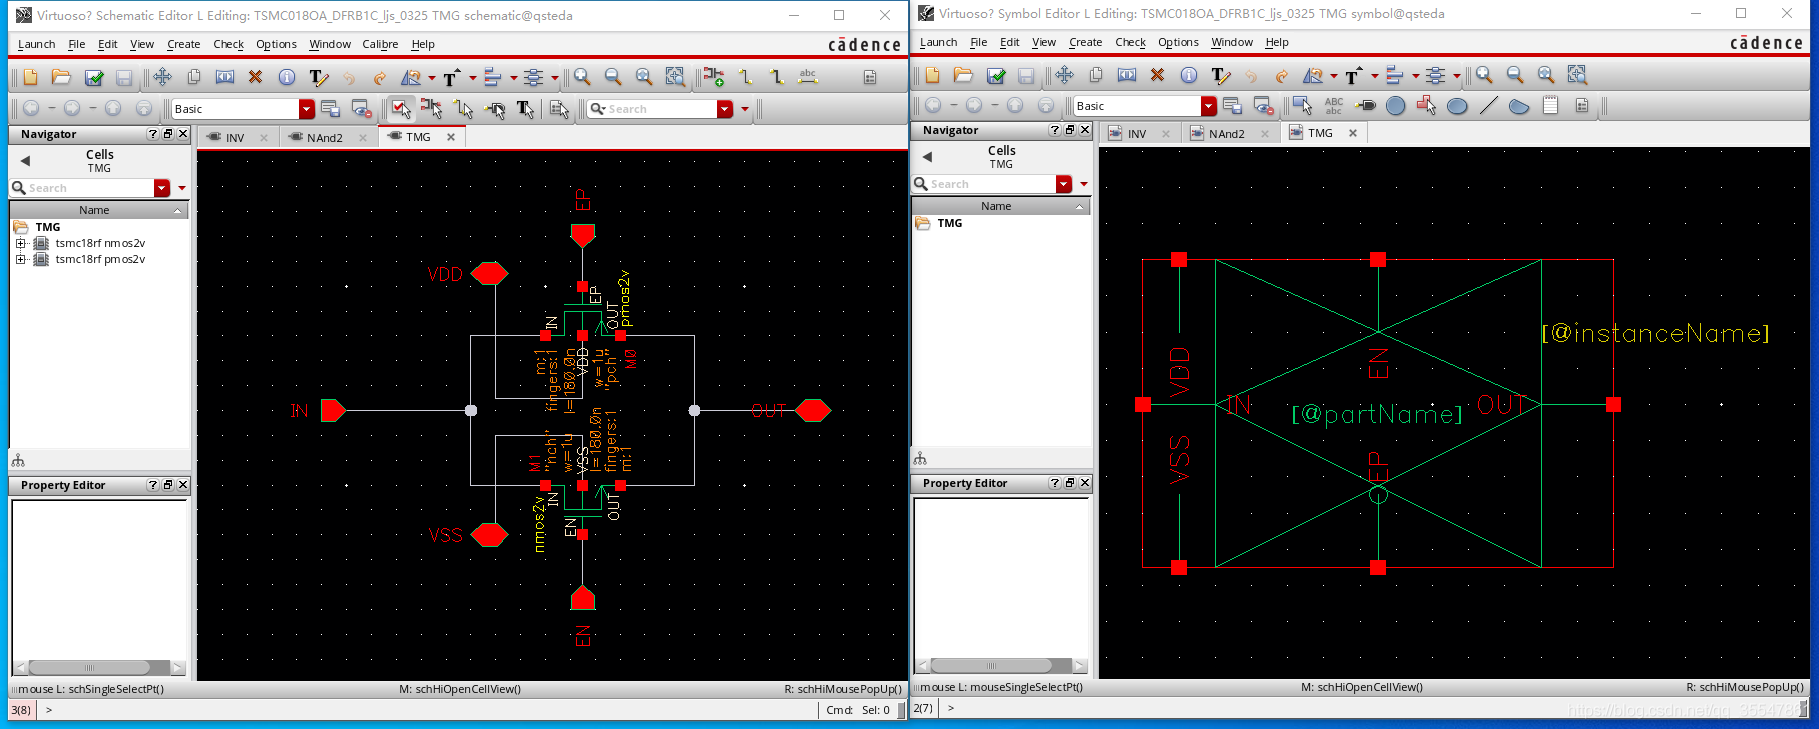Zoom in using the Schematic Editor magnifier

click(x=582, y=77)
